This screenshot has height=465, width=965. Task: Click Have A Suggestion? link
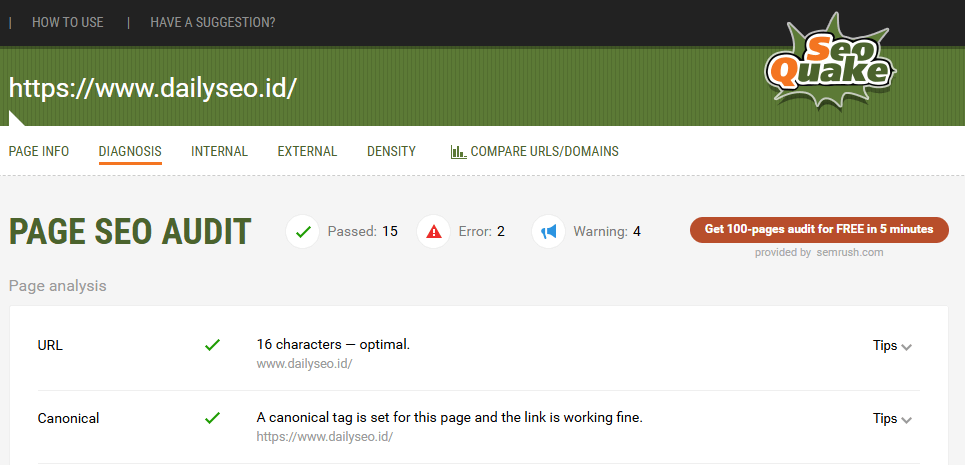pos(213,23)
